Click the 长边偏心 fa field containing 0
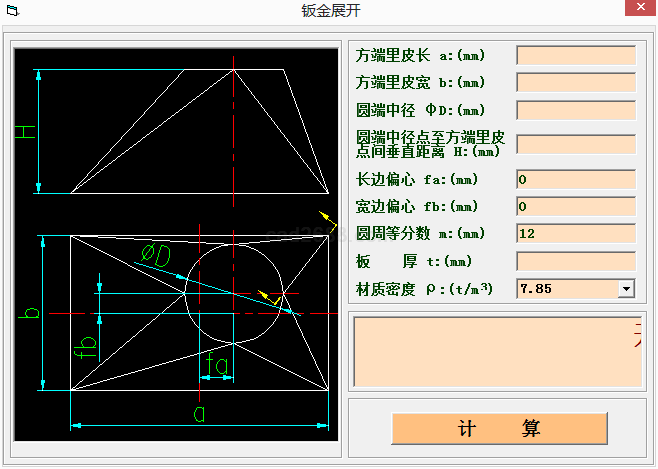The height and width of the screenshot is (469, 658). (576, 180)
